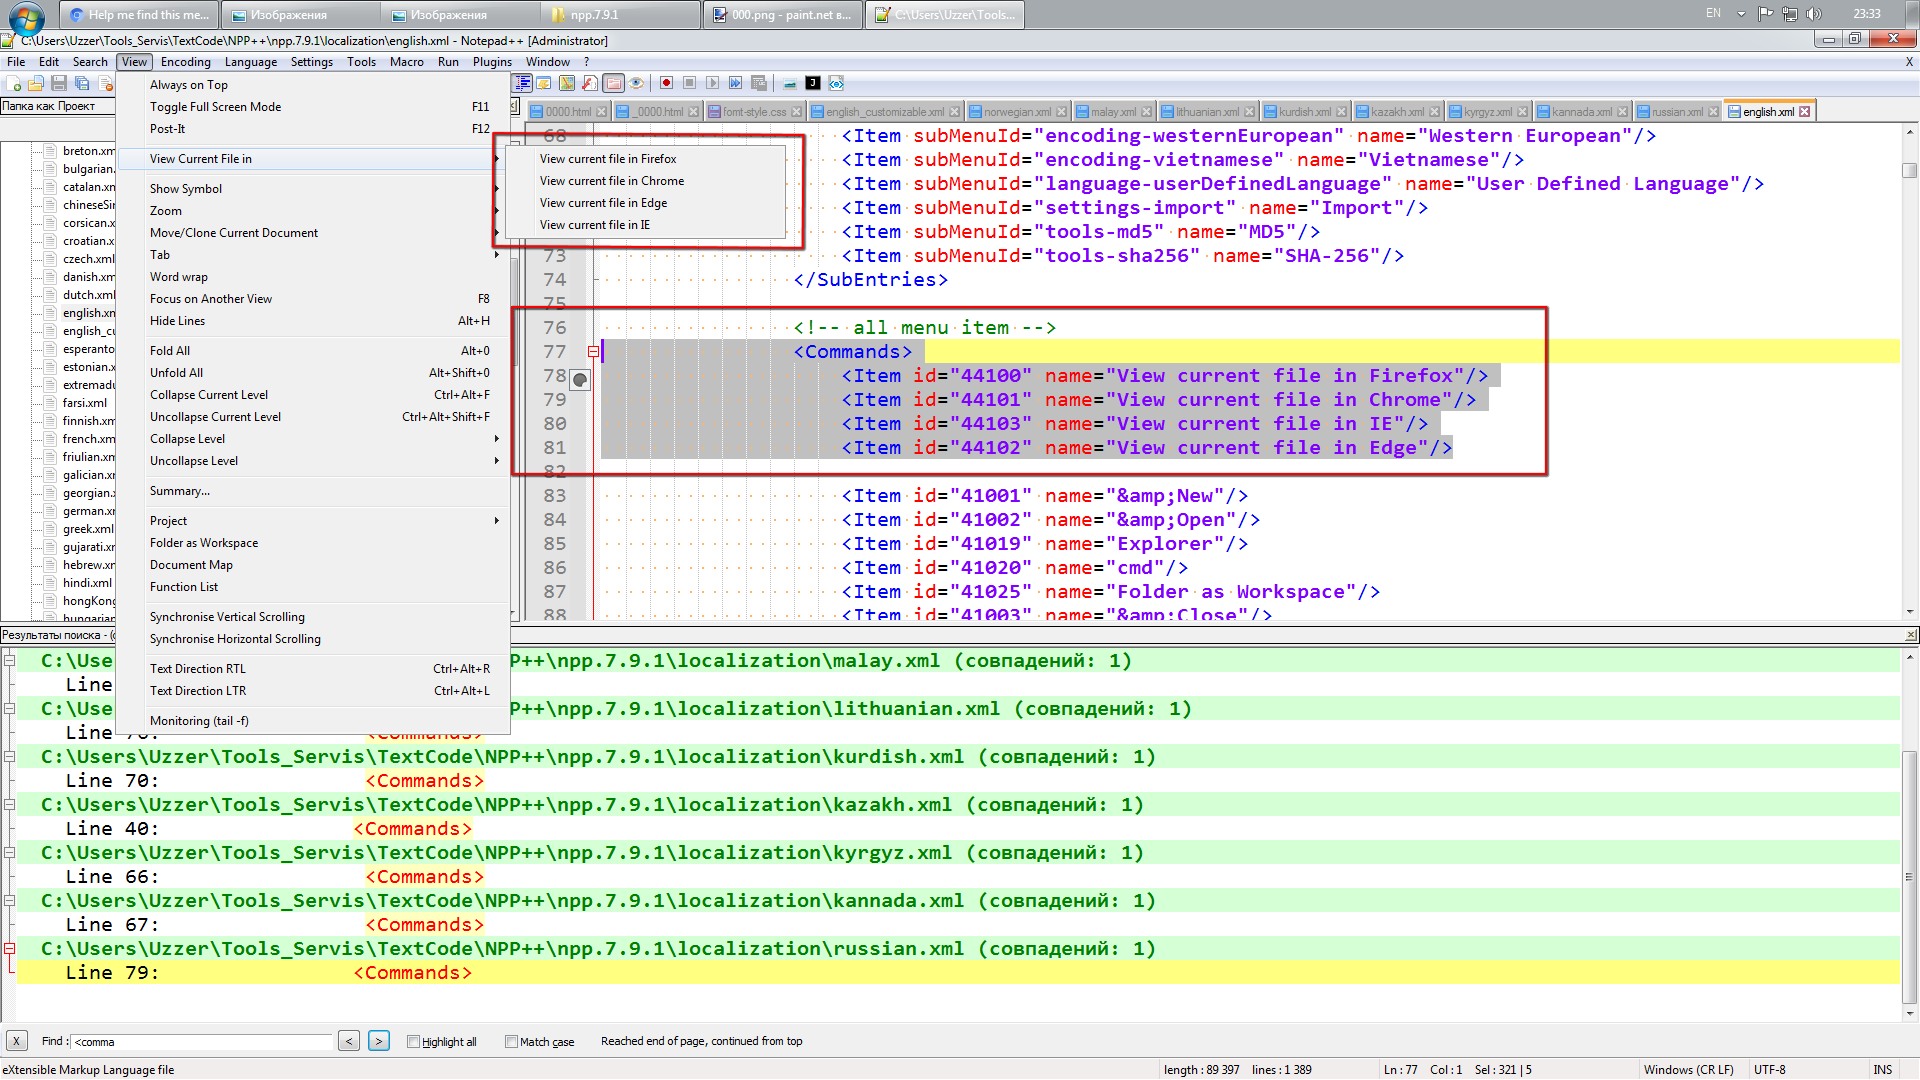Screen dimensions: 1920x1080
Task: Expand the Collapse Level submenu
Action: click(313, 439)
